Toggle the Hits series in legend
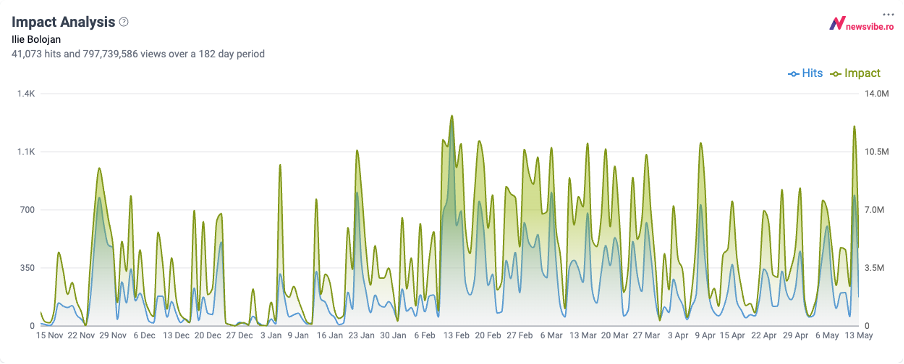 (x=805, y=73)
